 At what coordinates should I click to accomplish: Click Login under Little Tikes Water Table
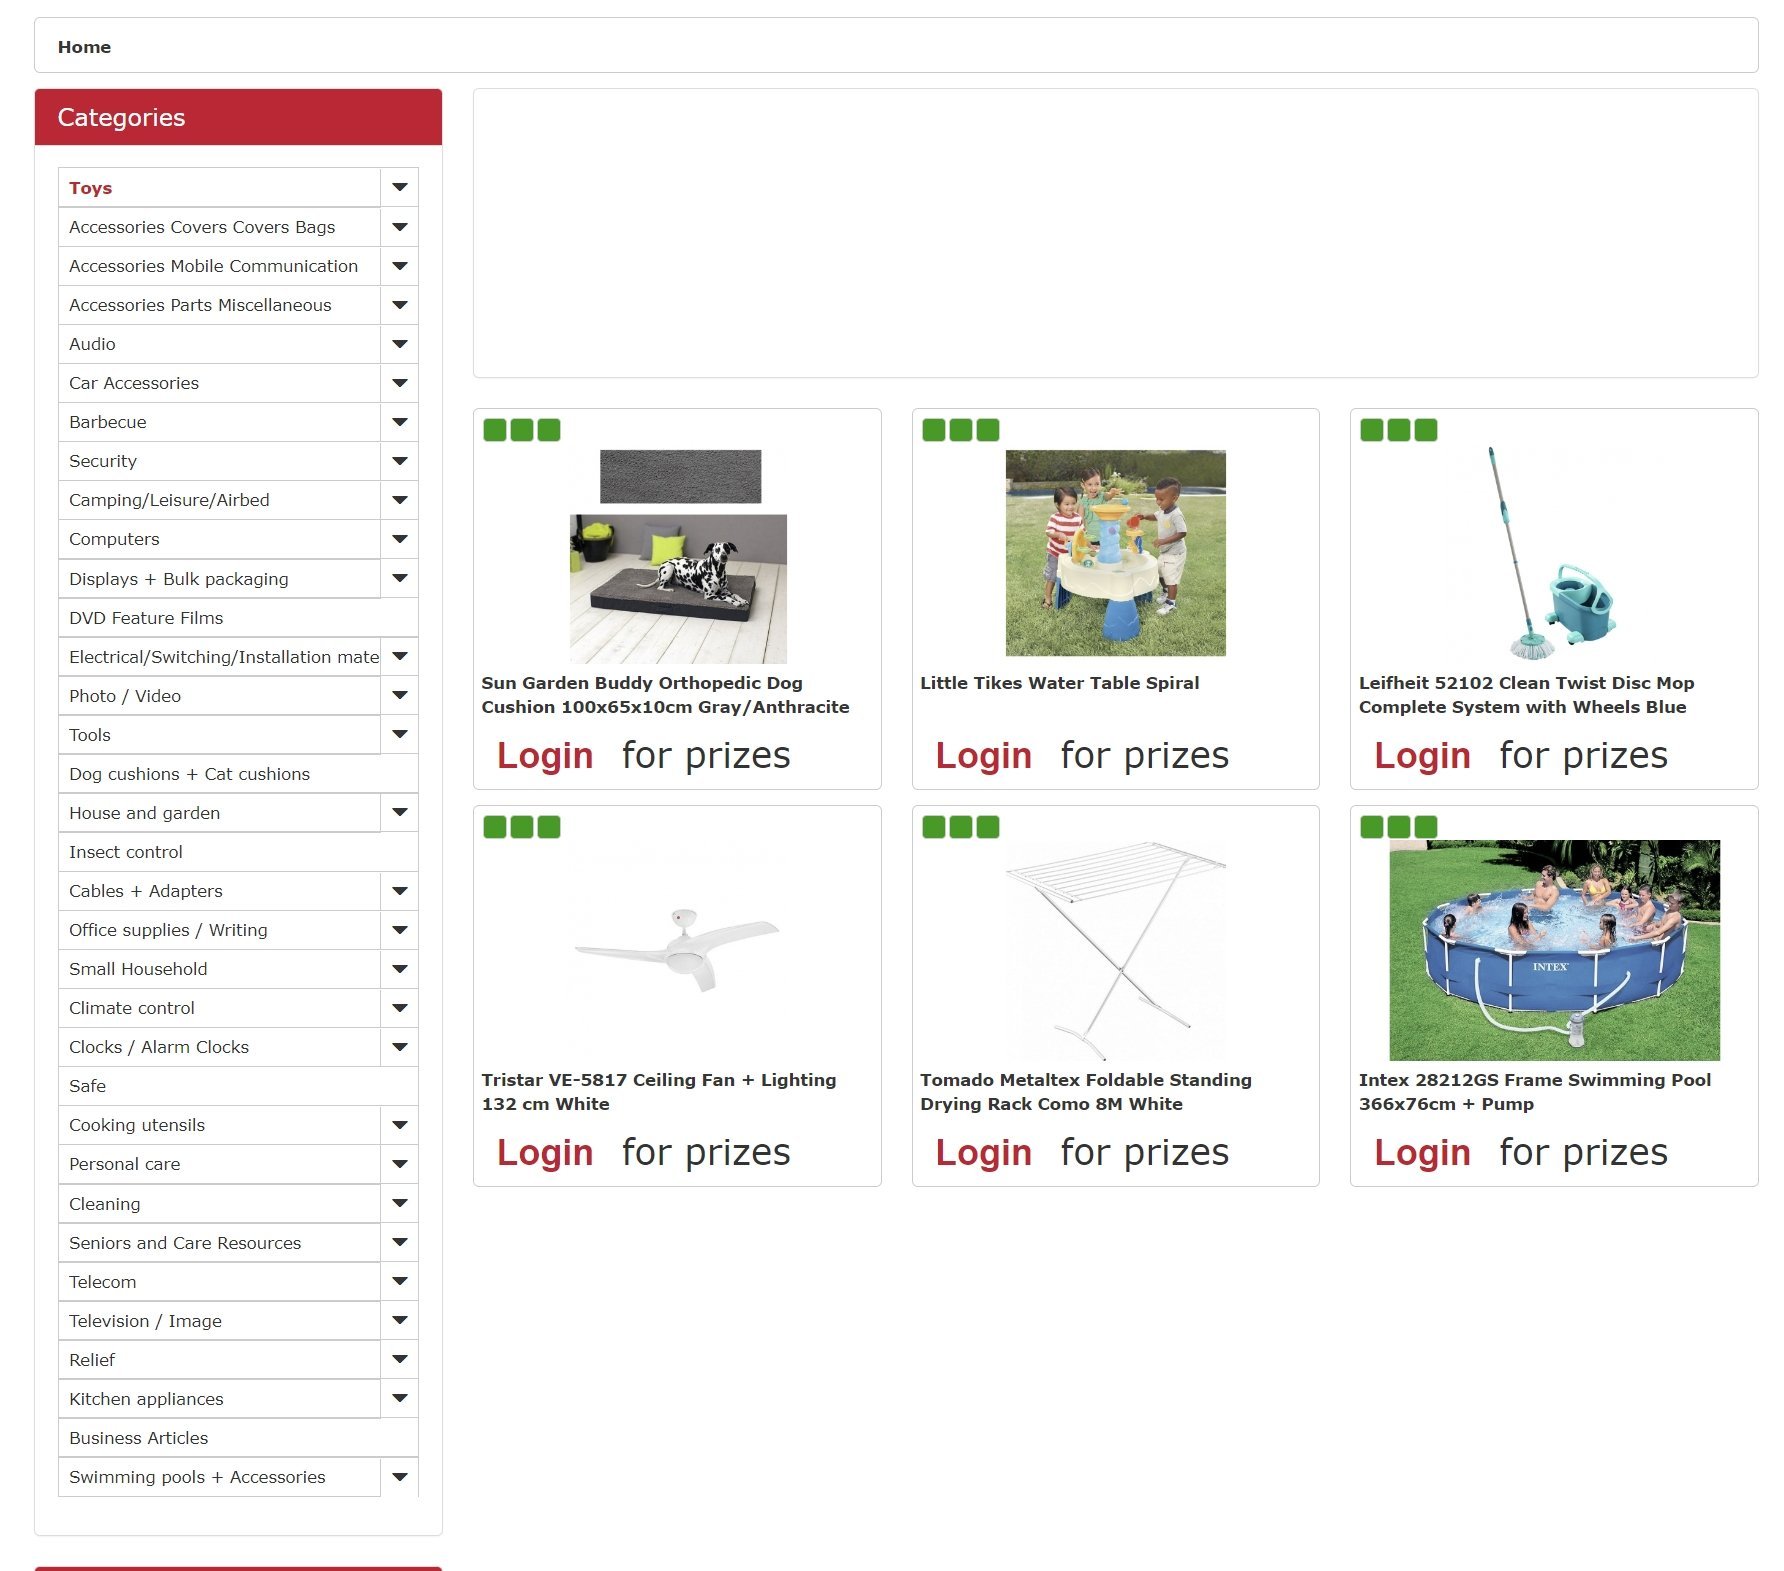tap(984, 755)
